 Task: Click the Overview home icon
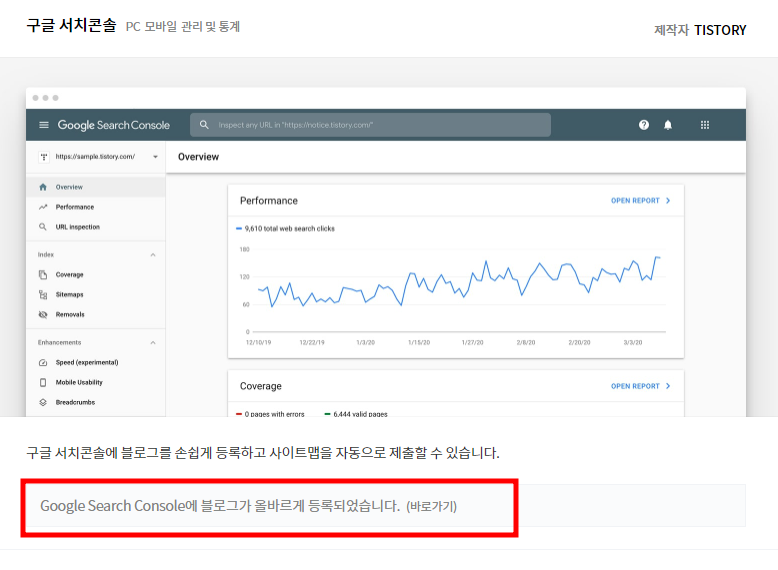tap(43, 187)
